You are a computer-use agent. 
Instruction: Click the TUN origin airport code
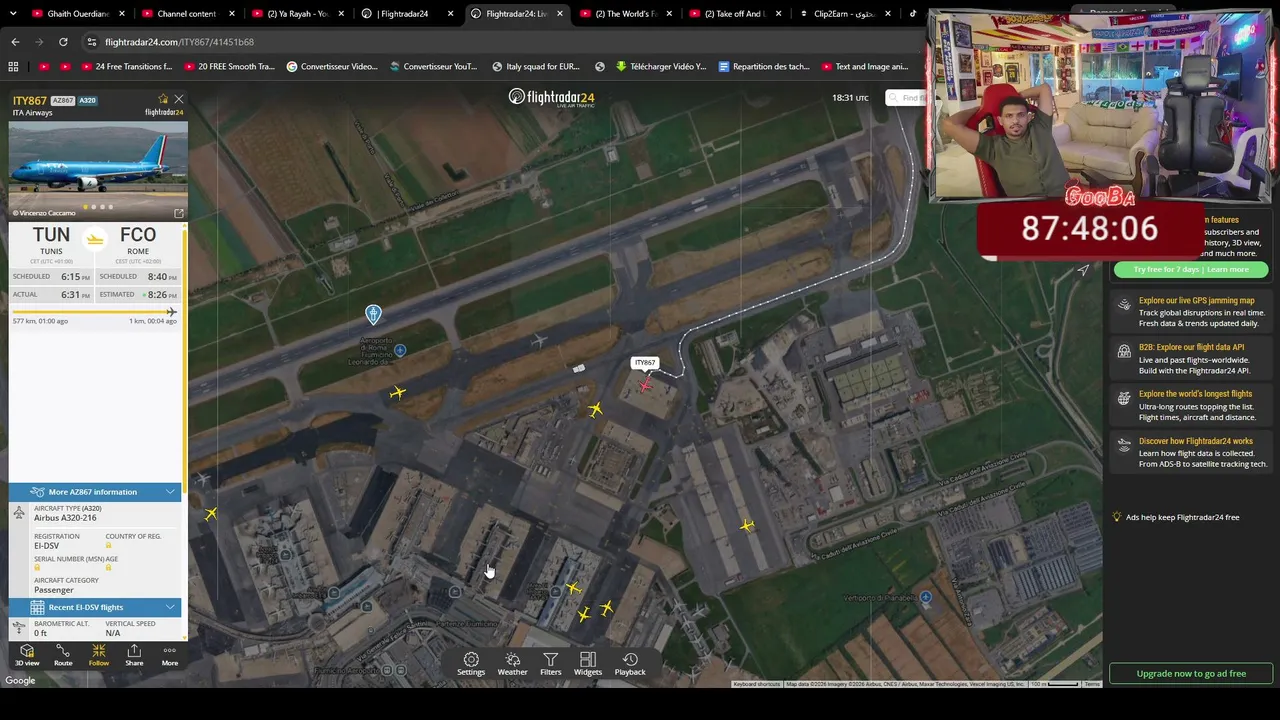click(x=51, y=235)
